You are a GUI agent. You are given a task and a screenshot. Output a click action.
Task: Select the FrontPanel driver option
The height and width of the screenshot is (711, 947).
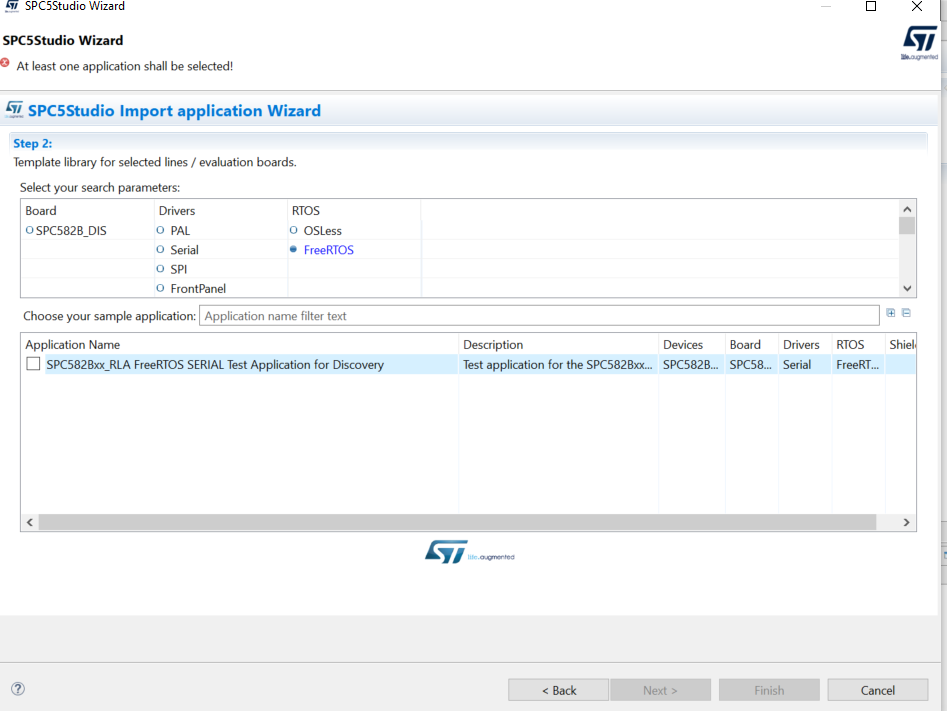(160, 288)
